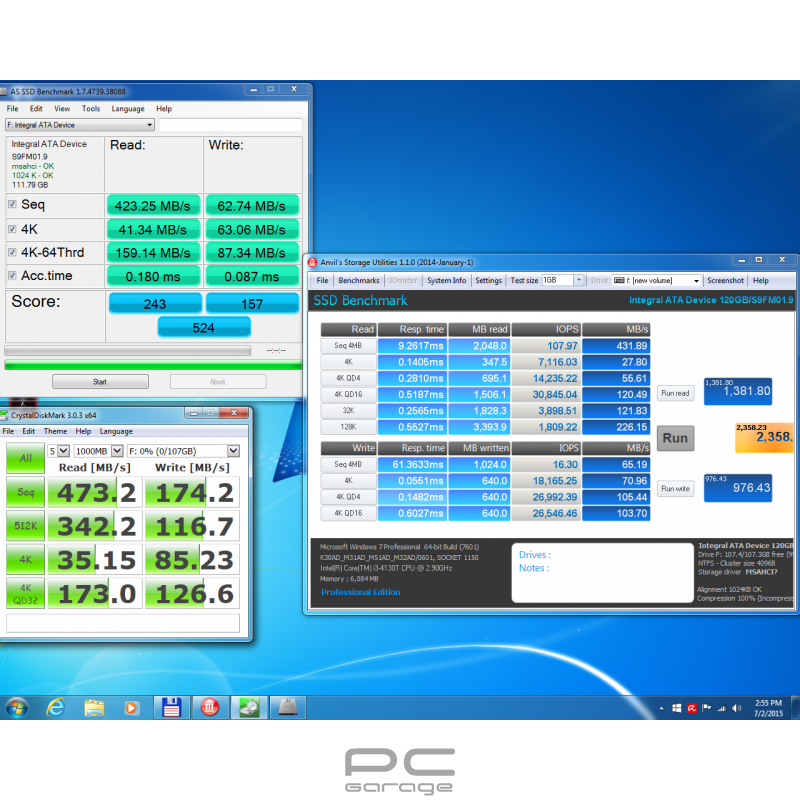Click Anvil Run write button
Screen dimensions: 800x800
click(x=675, y=488)
